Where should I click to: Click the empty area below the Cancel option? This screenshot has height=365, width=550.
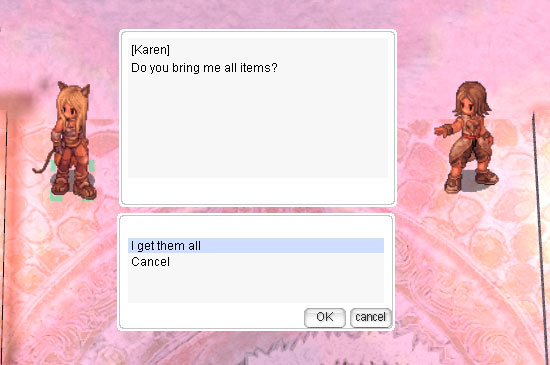click(x=256, y=286)
